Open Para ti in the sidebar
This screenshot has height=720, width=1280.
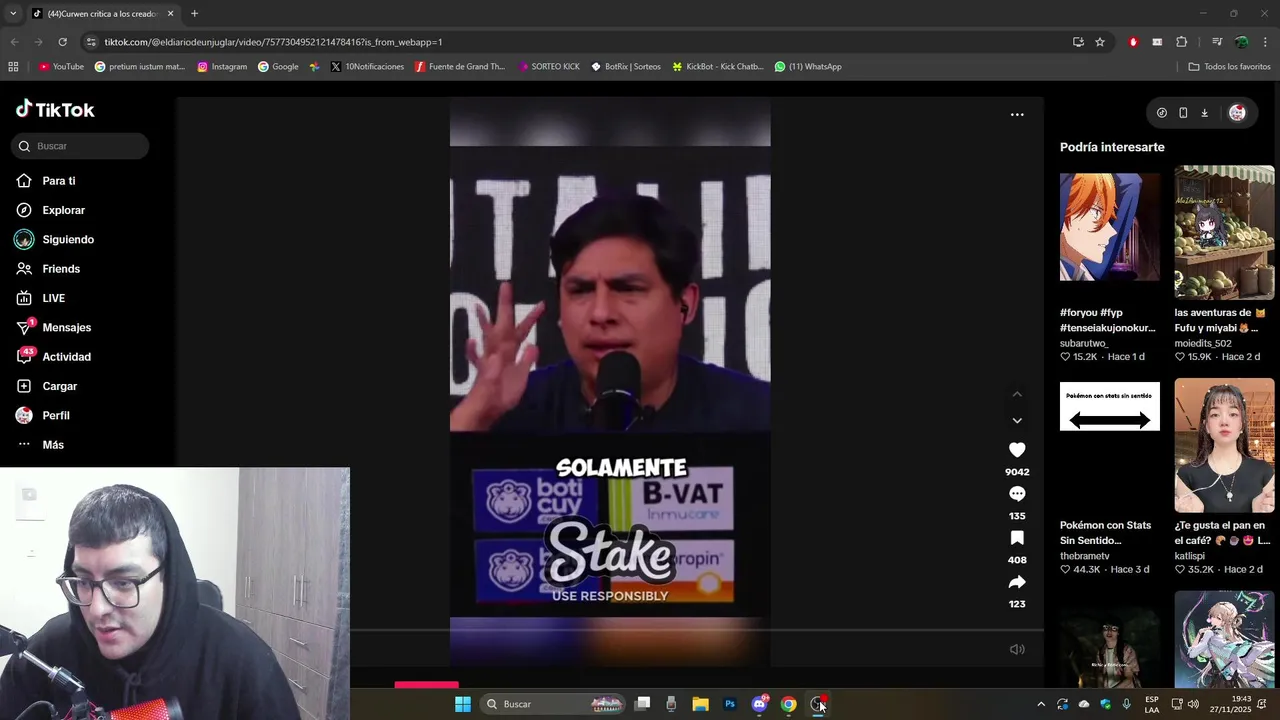click(x=59, y=181)
